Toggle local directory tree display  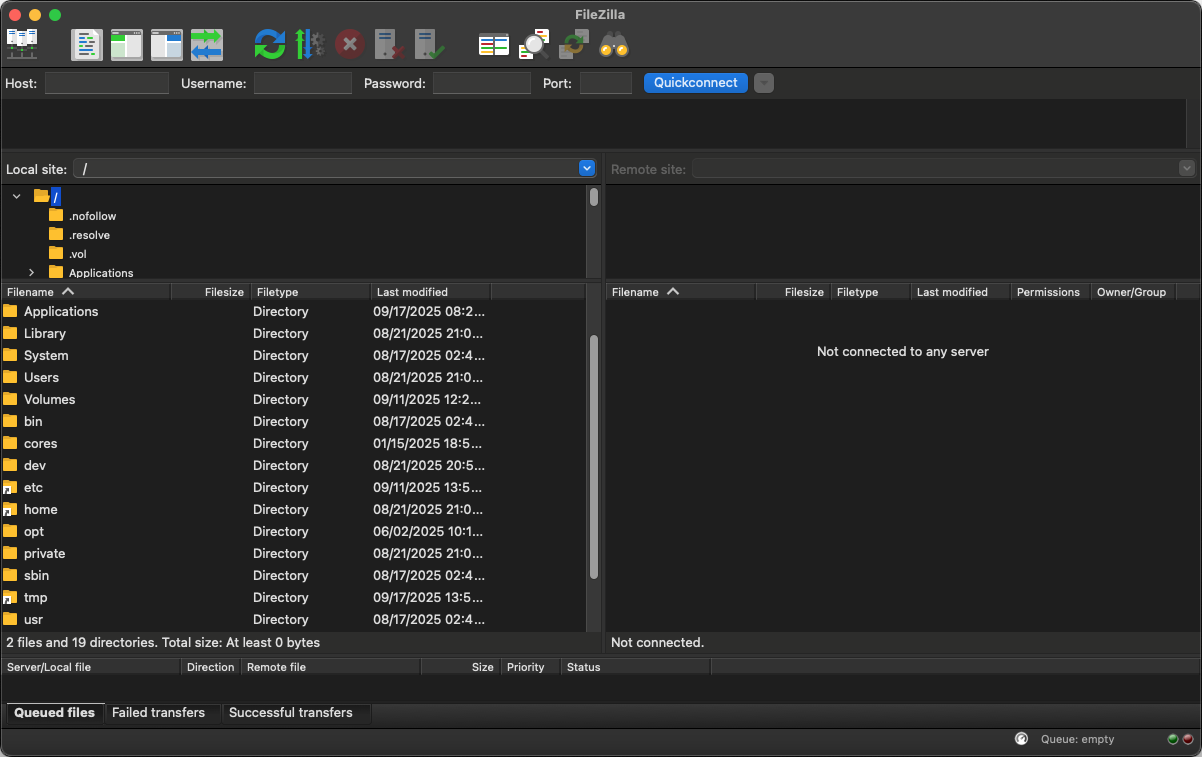[127, 44]
